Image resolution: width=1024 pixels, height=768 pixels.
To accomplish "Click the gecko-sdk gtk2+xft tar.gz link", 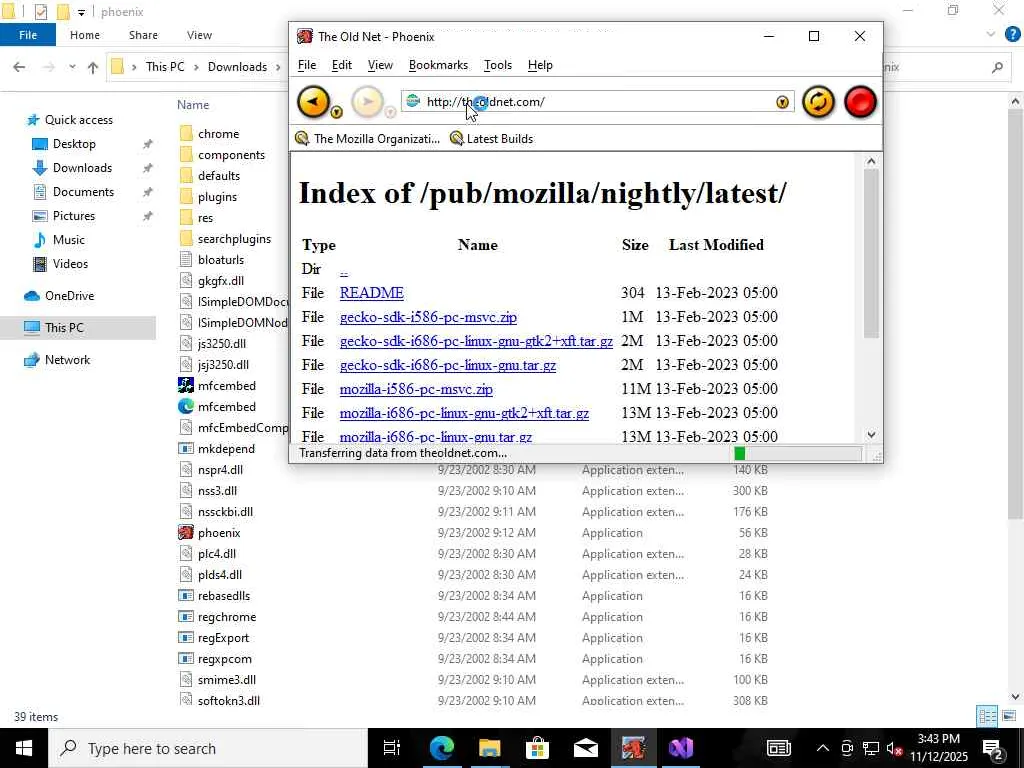I will coord(476,341).
